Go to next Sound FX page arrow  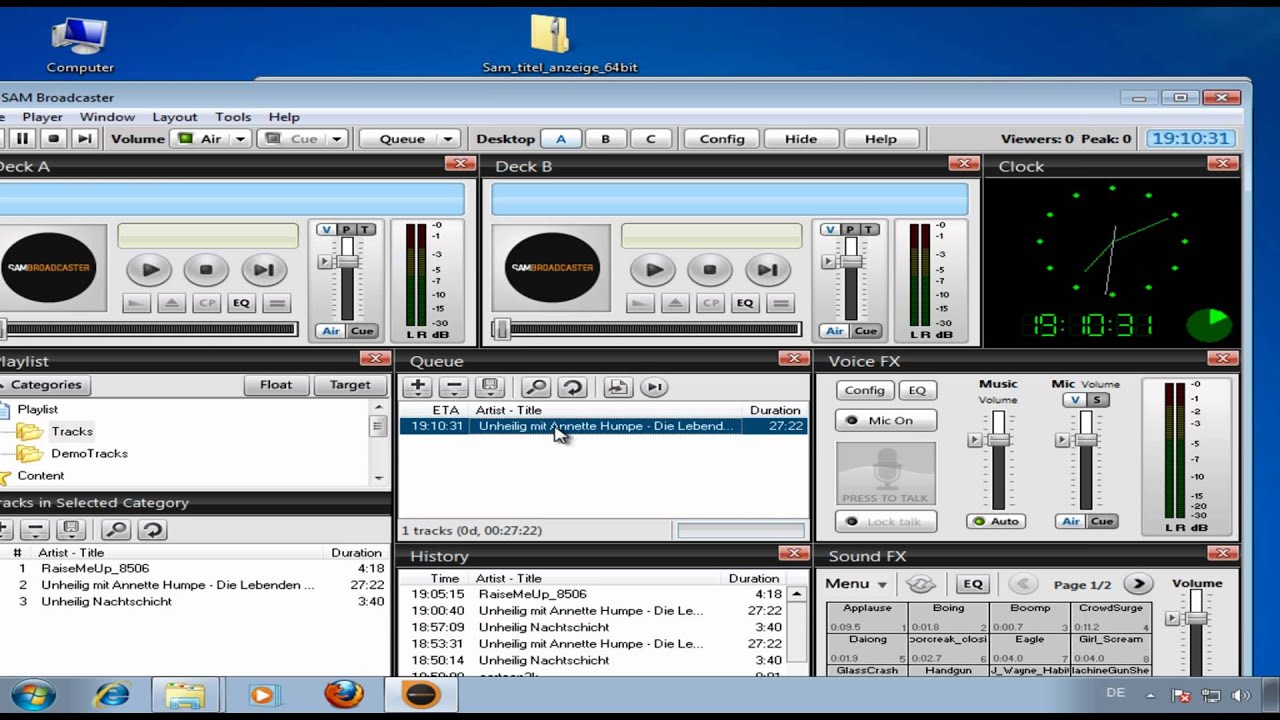(x=1138, y=584)
